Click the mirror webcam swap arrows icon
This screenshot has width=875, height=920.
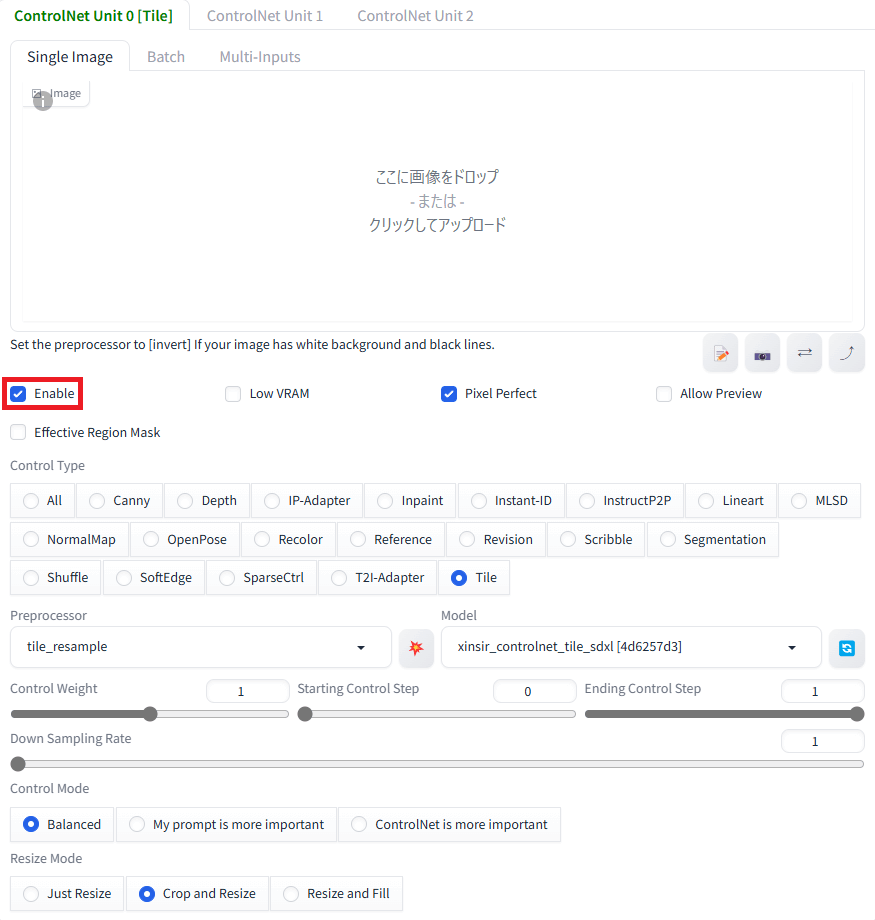(805, 353)
